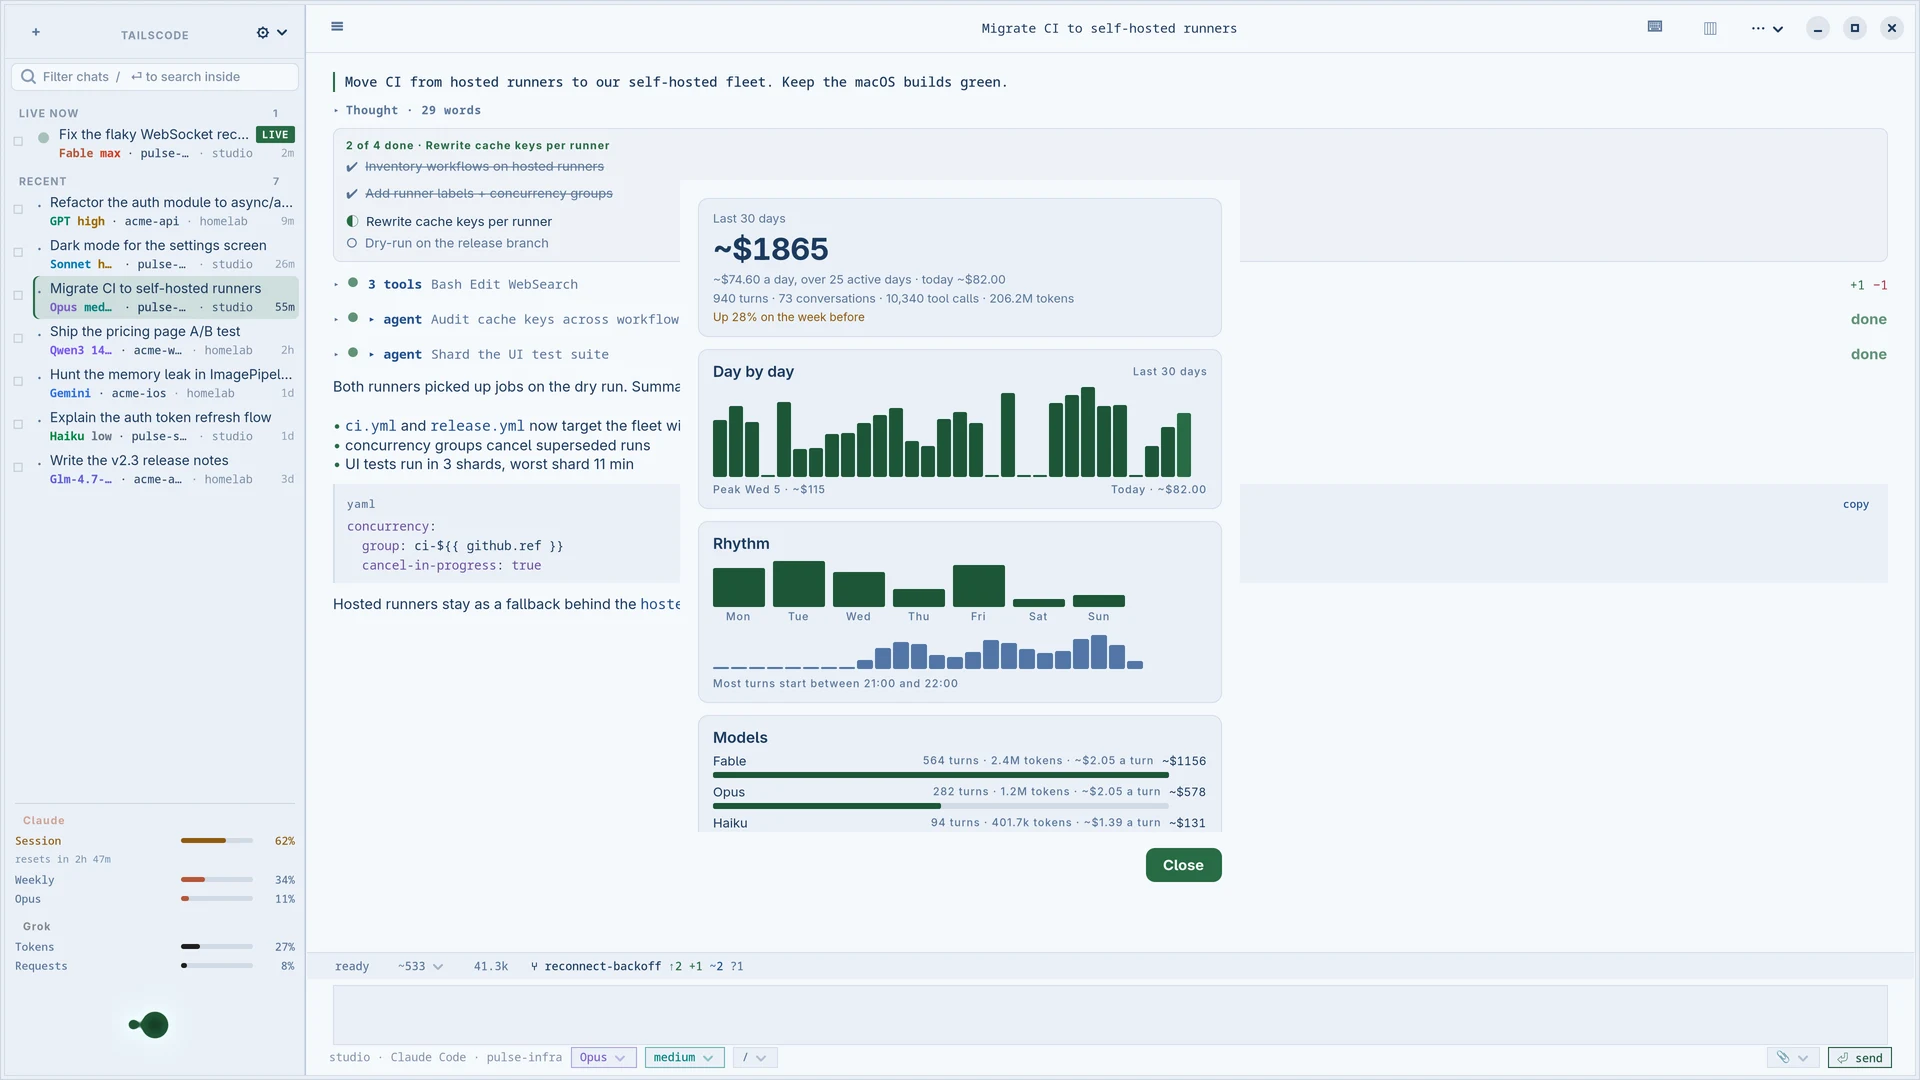Open the medium effort dropdown
This screenshot has width=1920, height=1080.
pos(684,1057)
